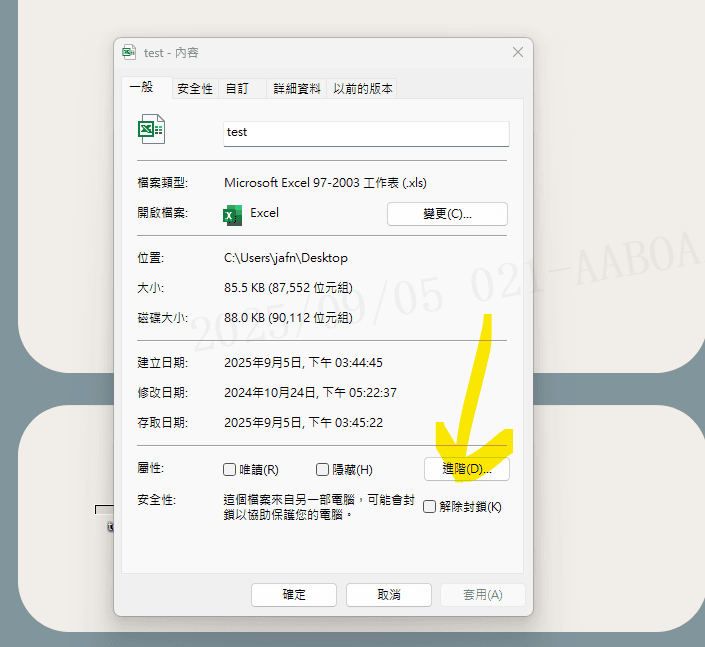
Task: Go to the 詳細資料 tab
Action: click(x=298, y=89)
